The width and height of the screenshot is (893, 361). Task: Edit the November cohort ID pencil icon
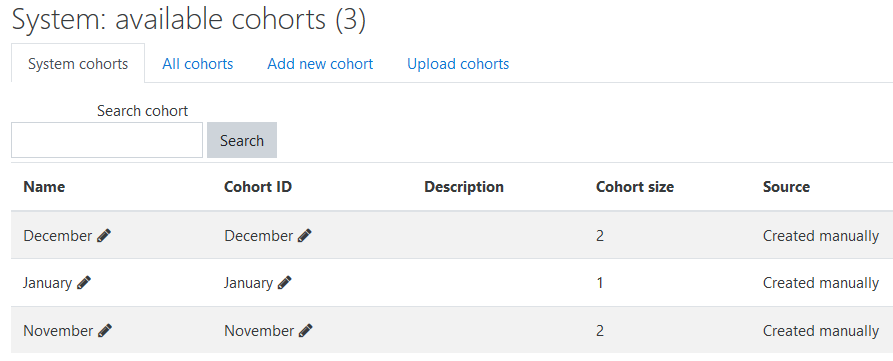pyautogui.click(x=306, y=331)
